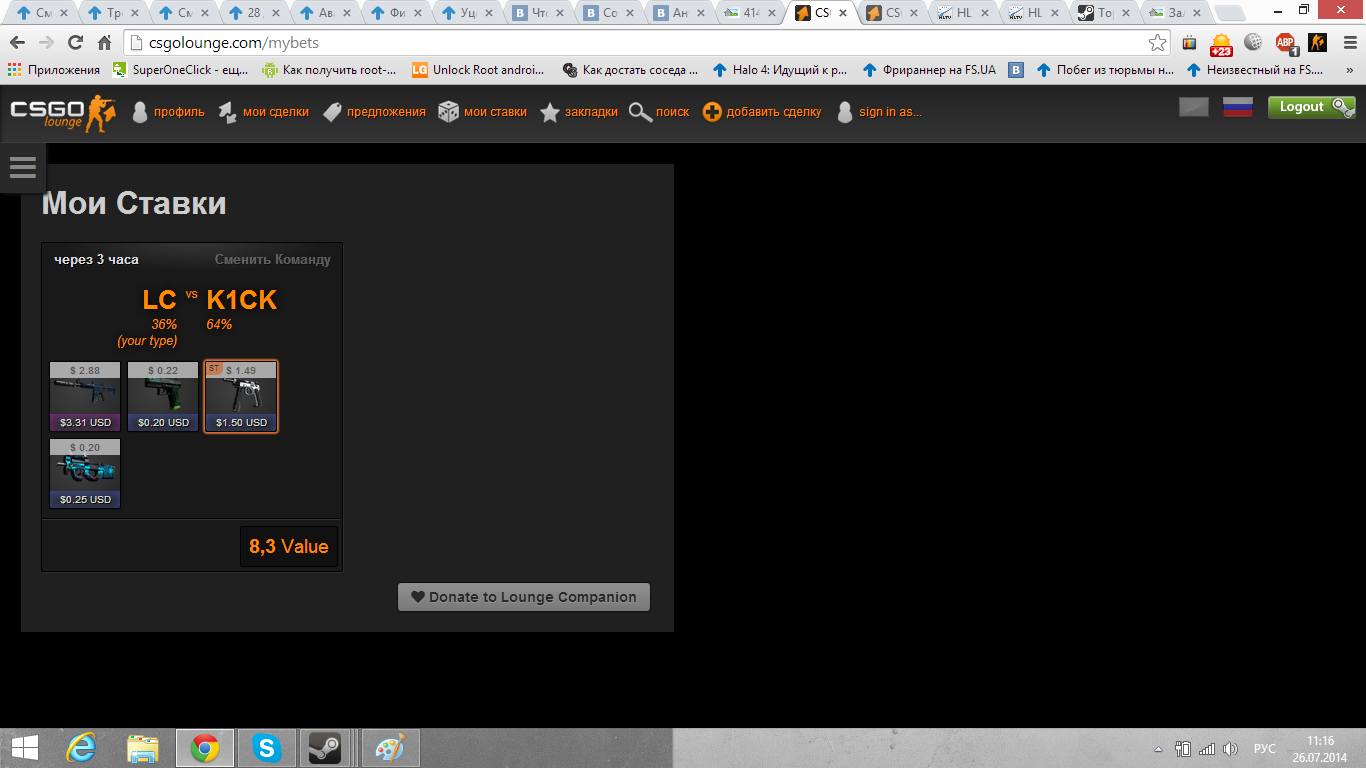Open the hamburger side menu
The image size is (1366, 768).
pos(22,167)
